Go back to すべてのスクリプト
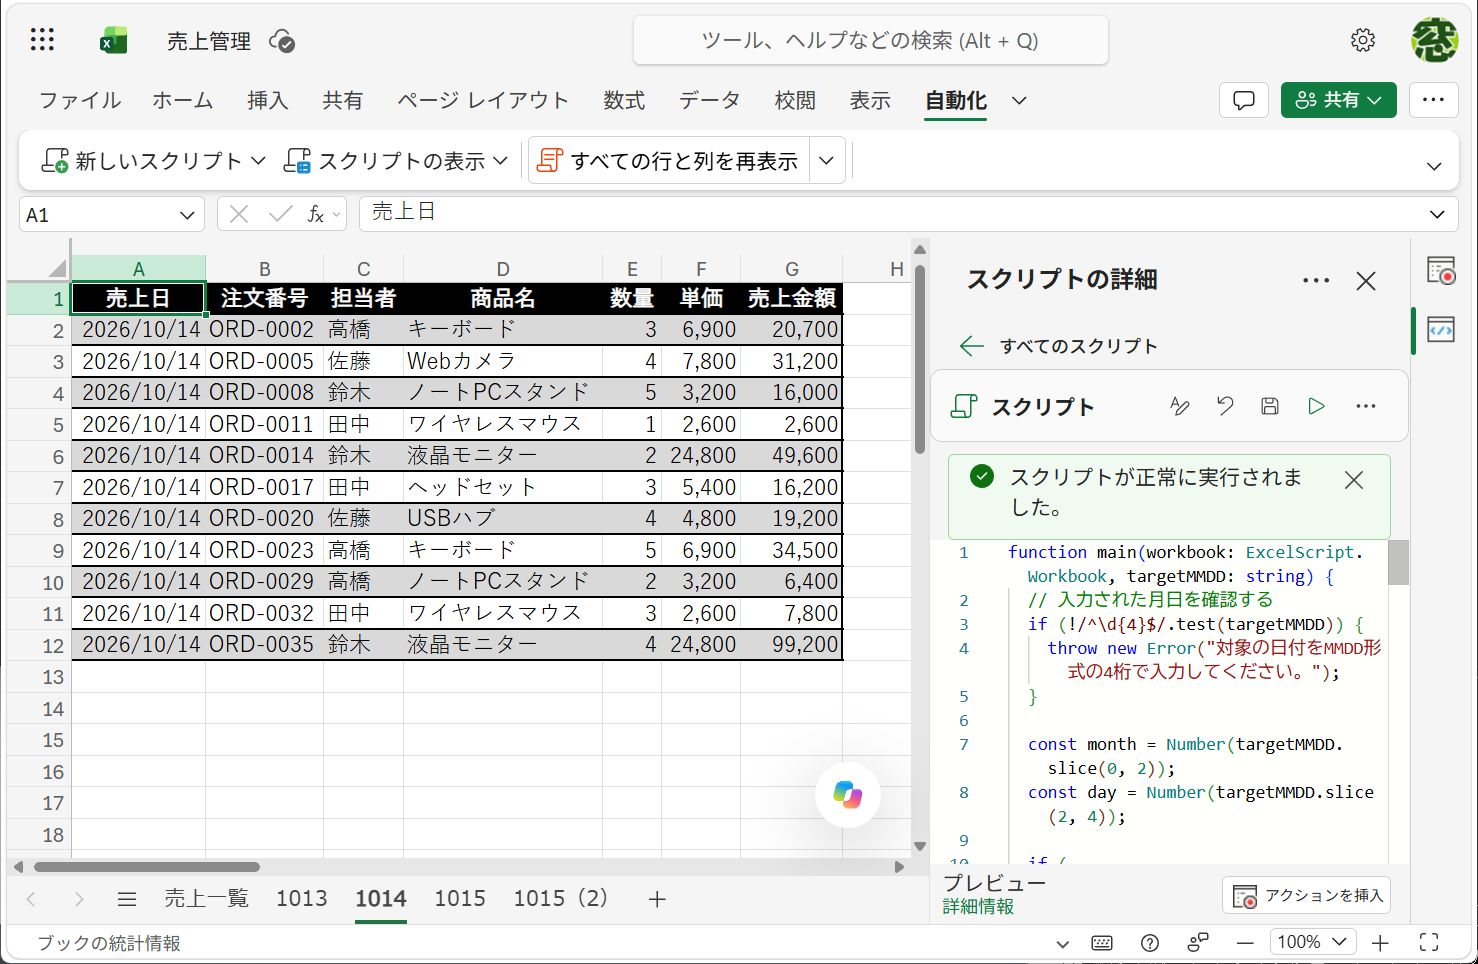The image size is (1478, 964). 1058,346
